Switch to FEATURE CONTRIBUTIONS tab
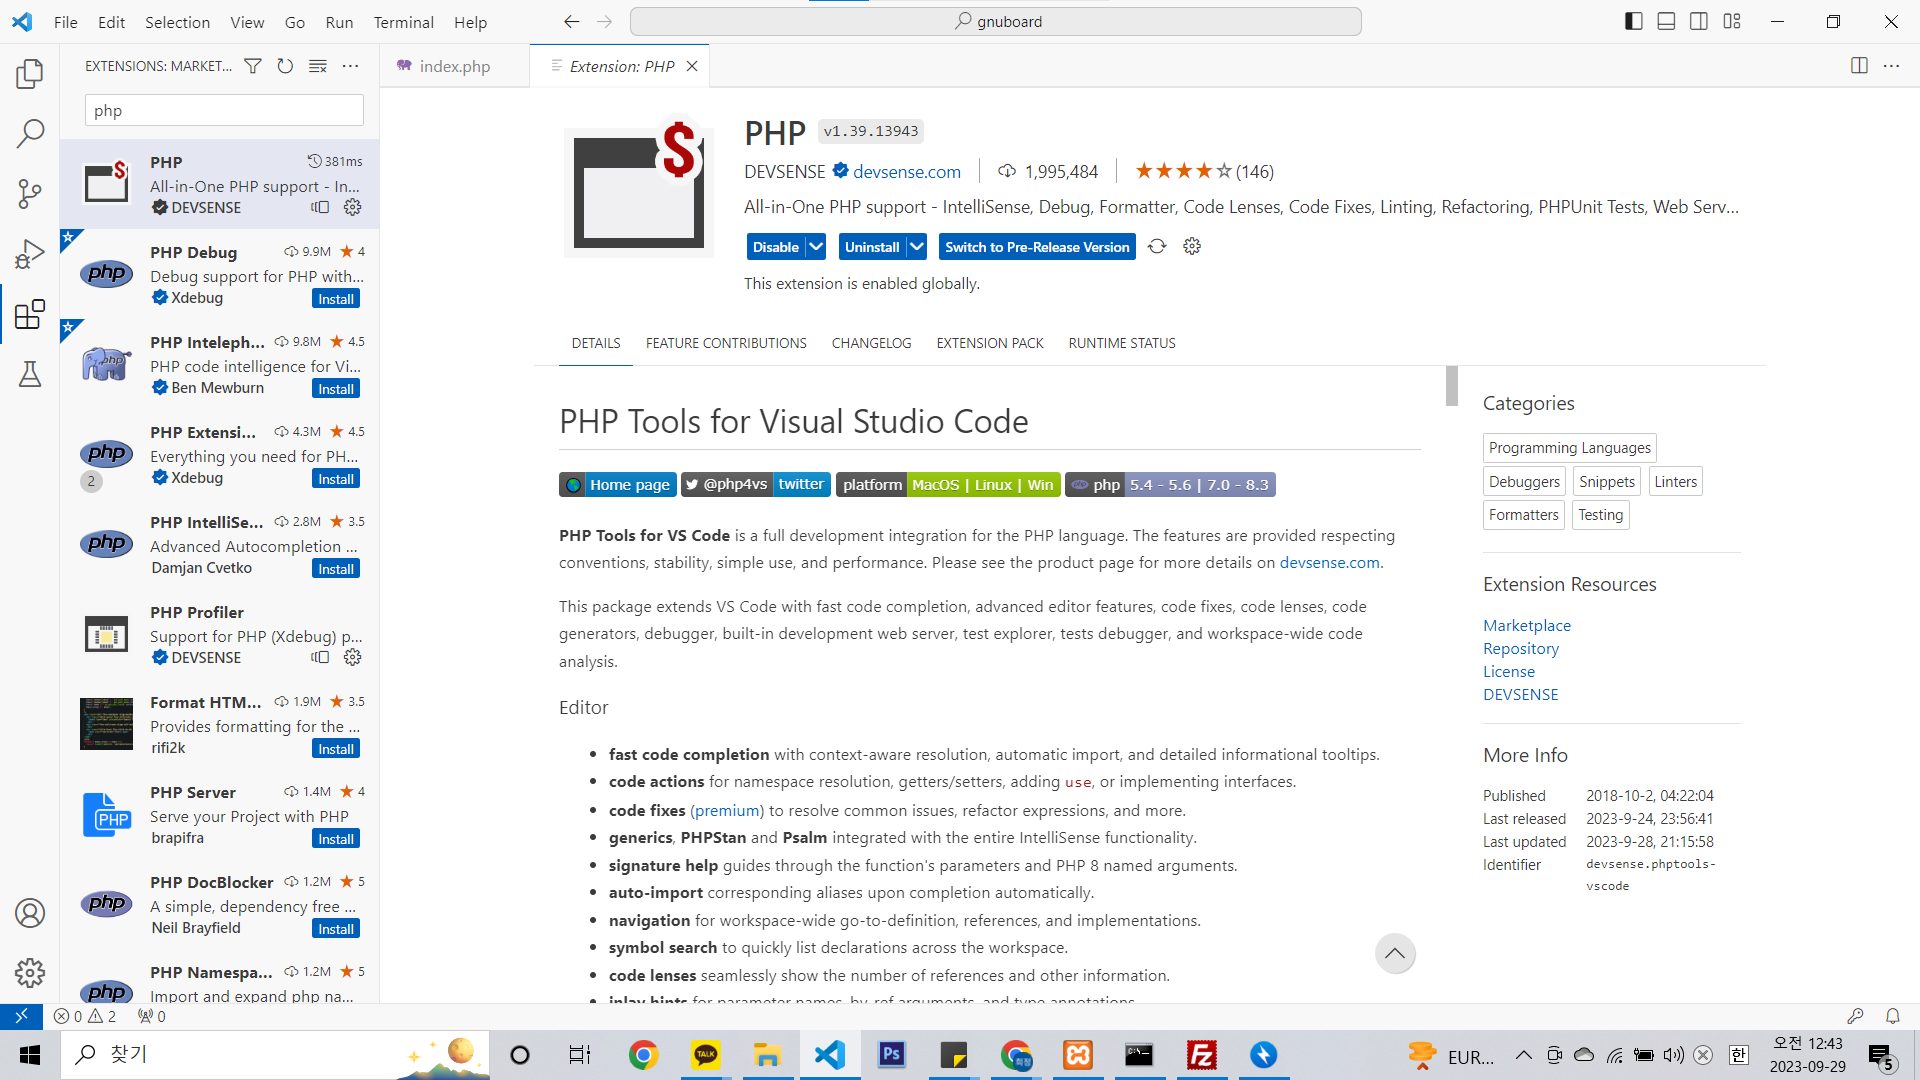 [726, 343]
